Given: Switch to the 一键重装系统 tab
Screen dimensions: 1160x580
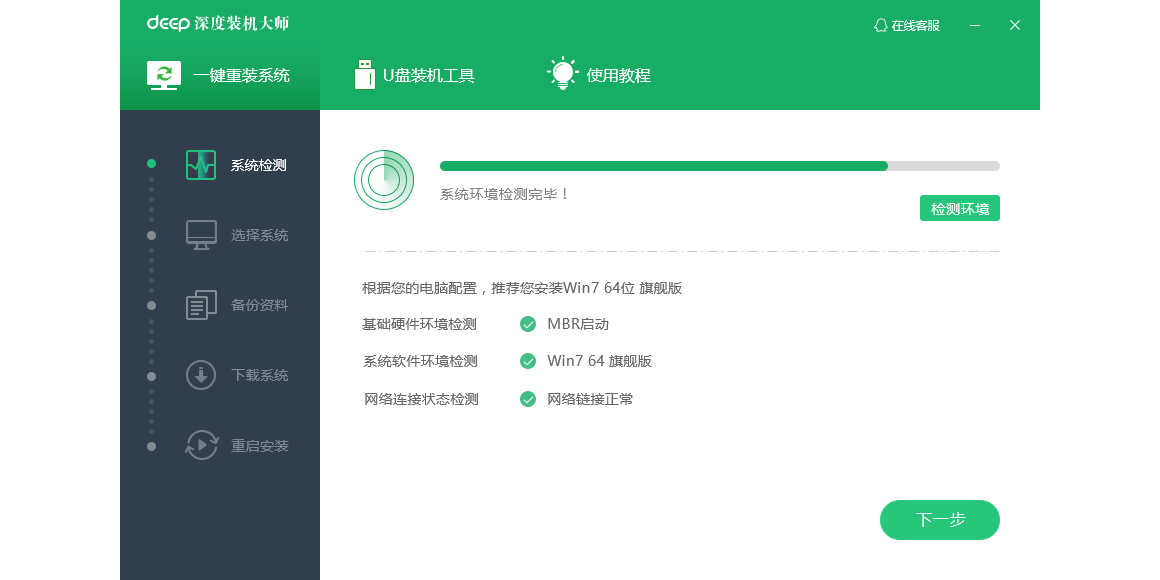Looking at the screenshot, I should (219, 73).
